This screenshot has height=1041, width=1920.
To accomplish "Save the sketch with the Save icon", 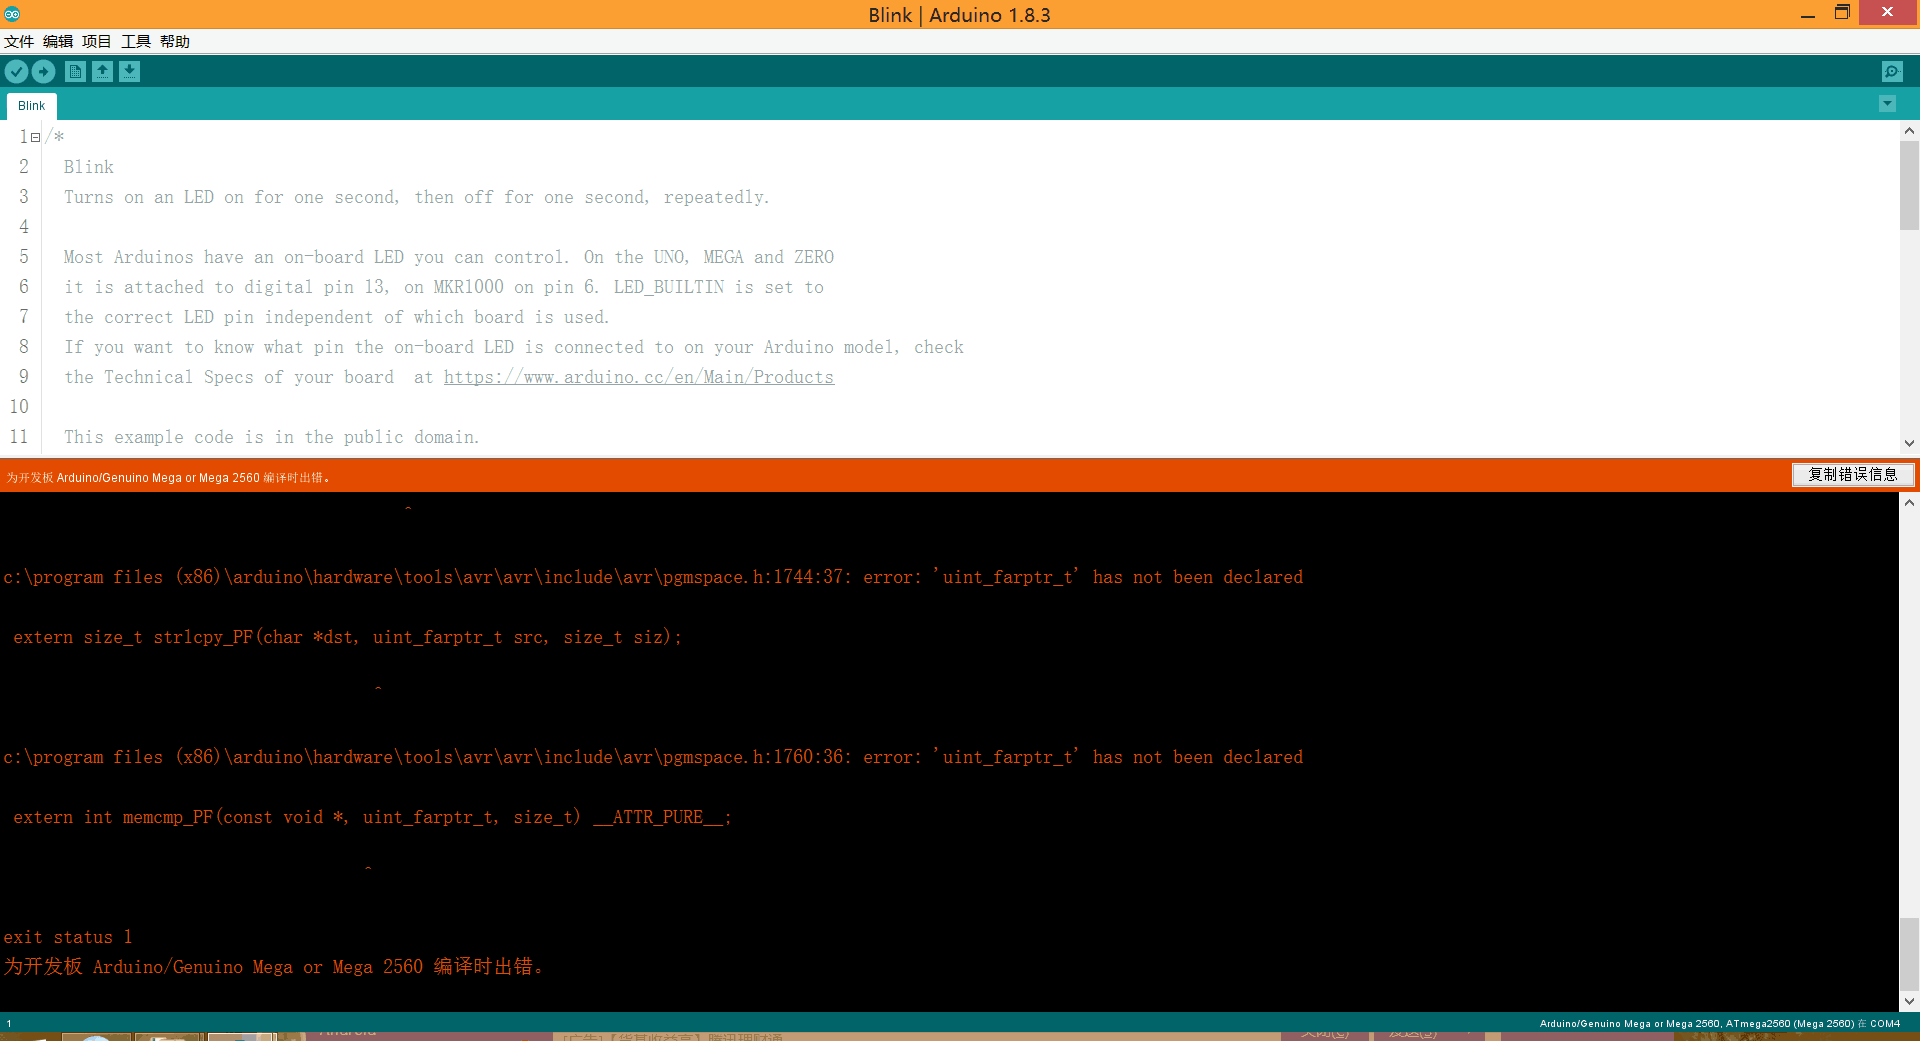I will click(x=130, y=71).
